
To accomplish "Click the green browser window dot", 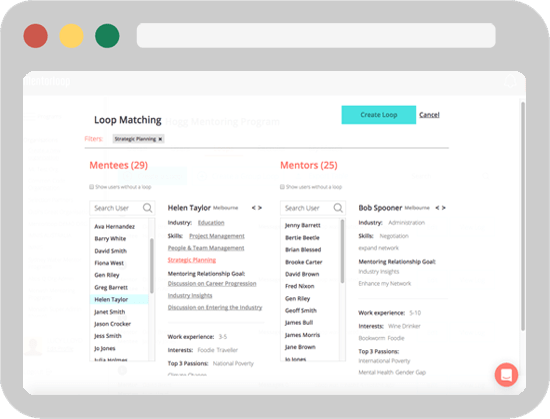I will coord(107,36).
